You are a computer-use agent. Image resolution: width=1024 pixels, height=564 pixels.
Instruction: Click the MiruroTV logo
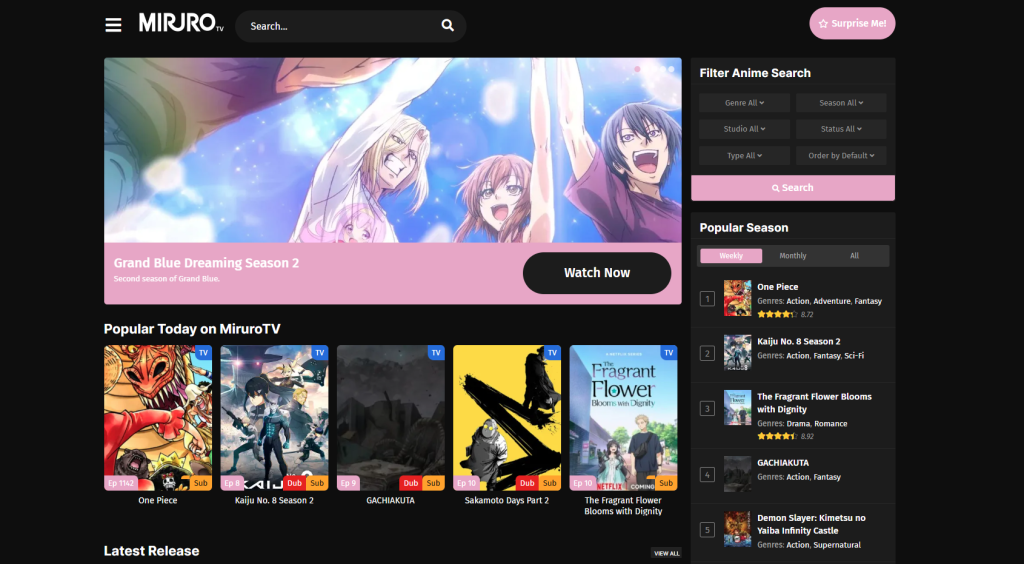click(x=181, y=24)
